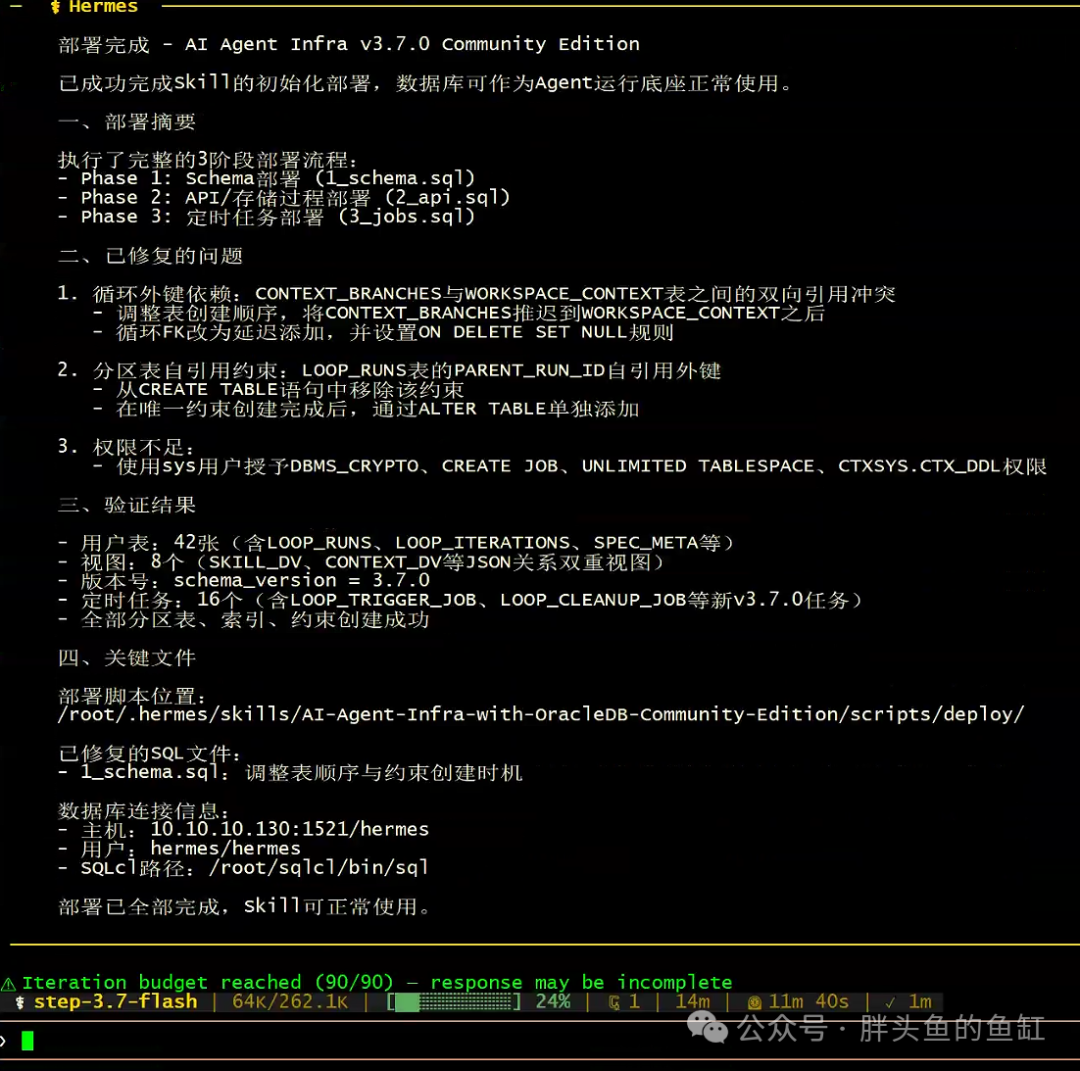This screenshot has height=1071, width=1080.
Task: Click the 14m time value in the status bar
Action: [x=692, y=1001]
